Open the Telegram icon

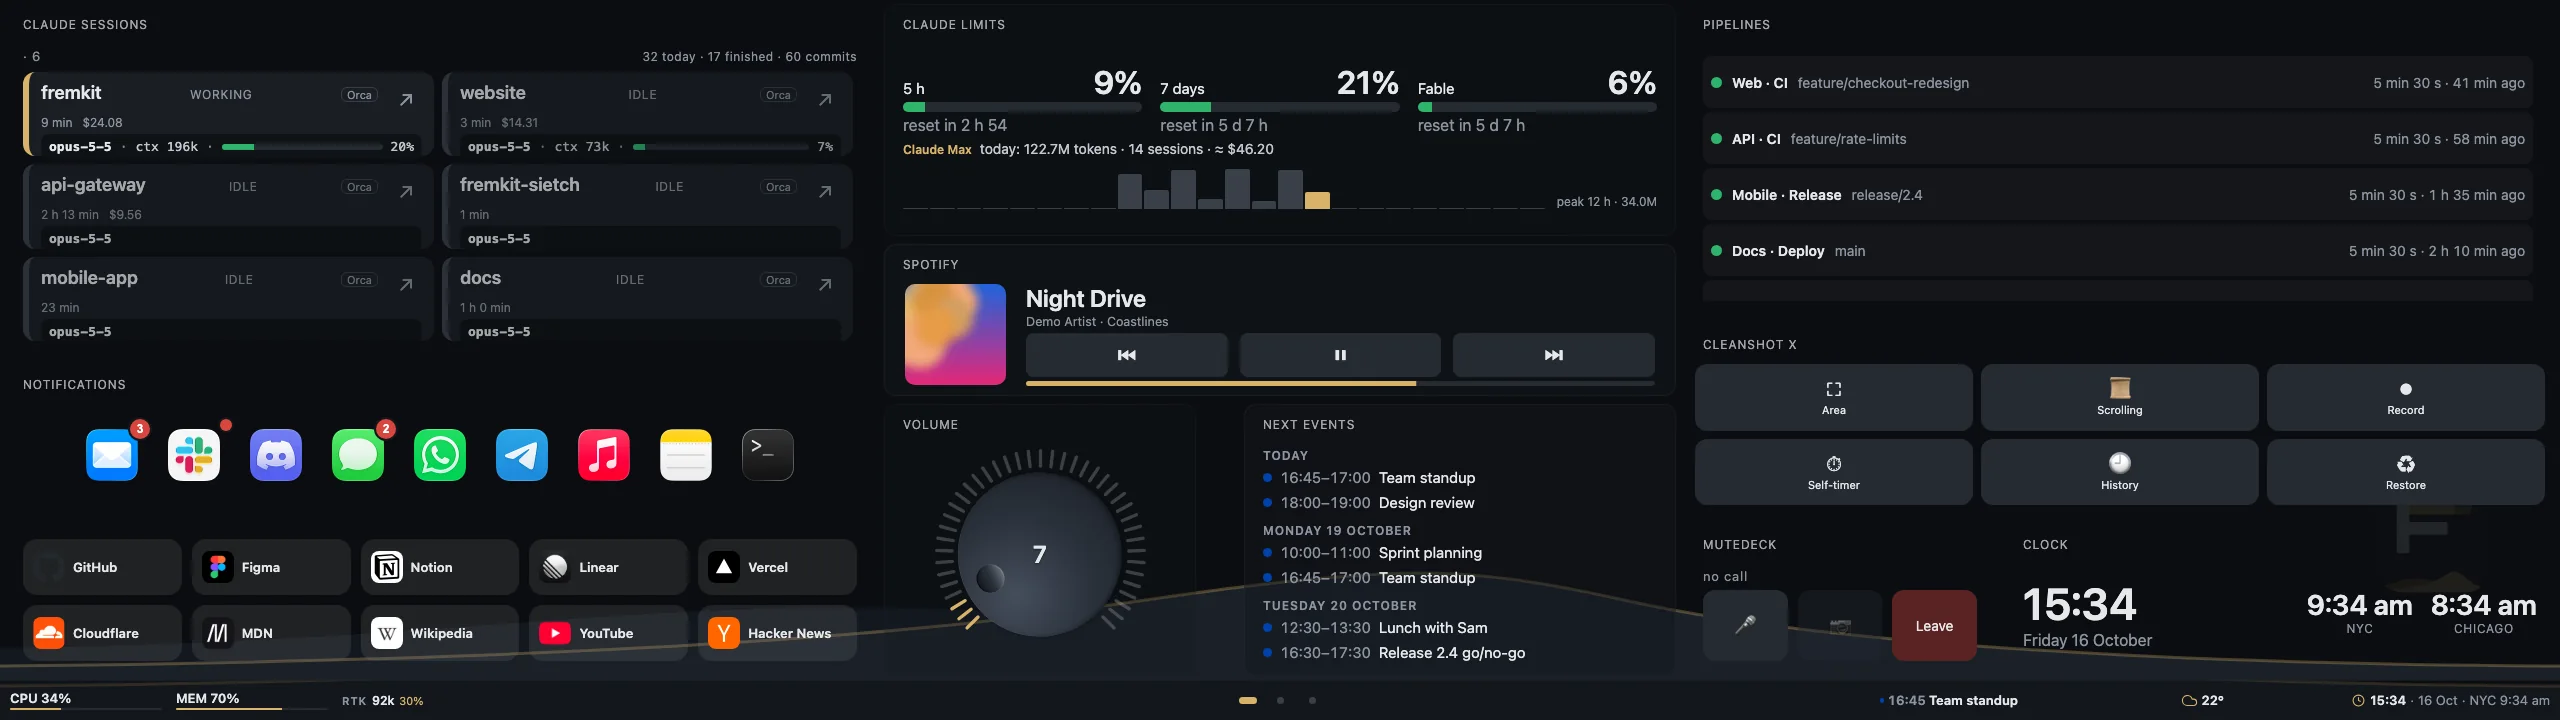[522, 455]
